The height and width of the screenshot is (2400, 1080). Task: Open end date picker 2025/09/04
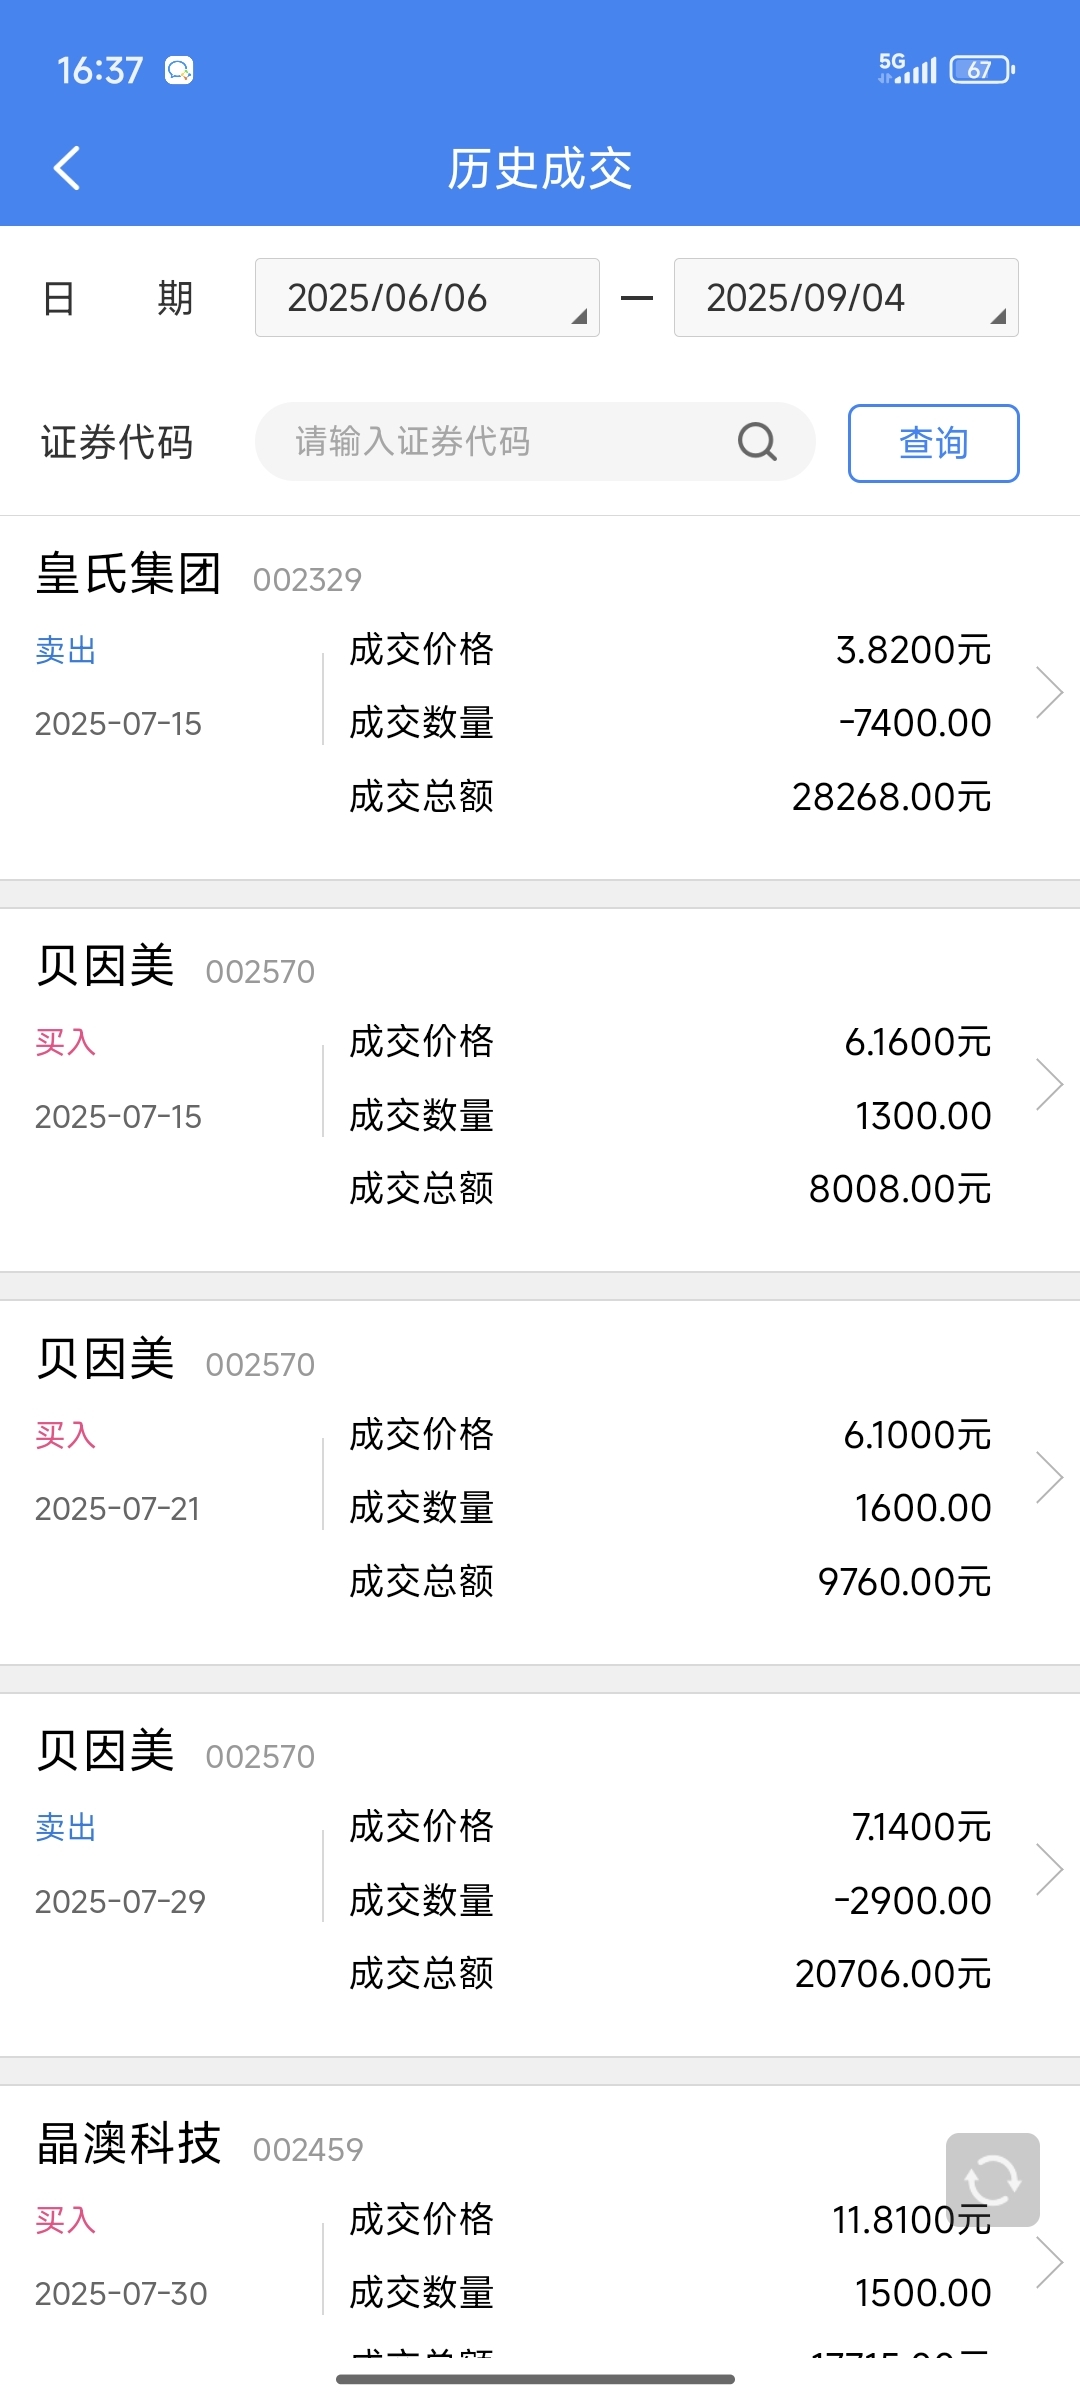pyautogui.click(x=846, y=298)
